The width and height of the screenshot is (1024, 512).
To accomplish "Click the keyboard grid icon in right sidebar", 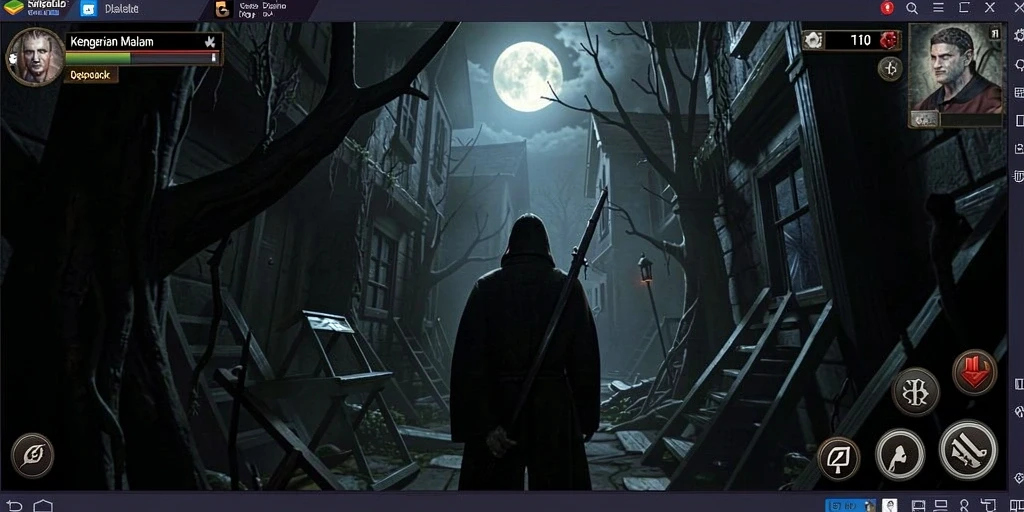I will (x=1019, y=93).
